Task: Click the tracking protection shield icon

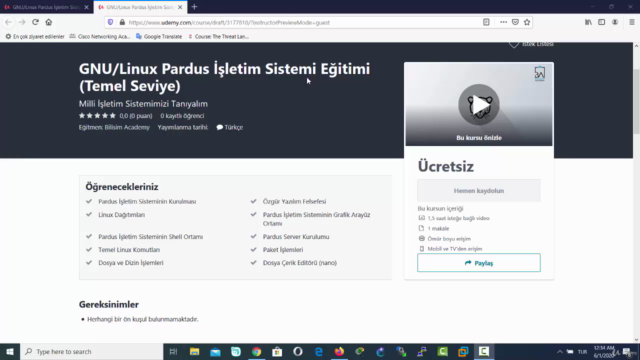Action: coord(110,22)
